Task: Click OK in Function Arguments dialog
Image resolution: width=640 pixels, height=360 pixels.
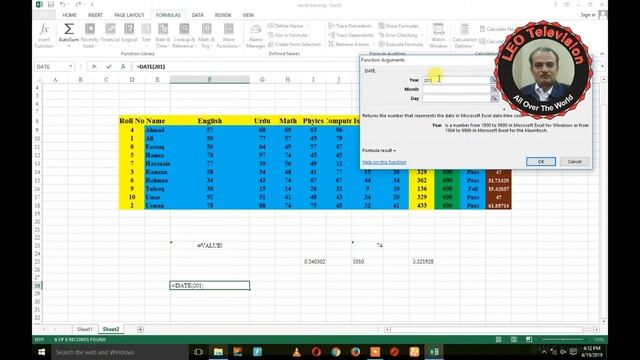Action: point(540,162)
